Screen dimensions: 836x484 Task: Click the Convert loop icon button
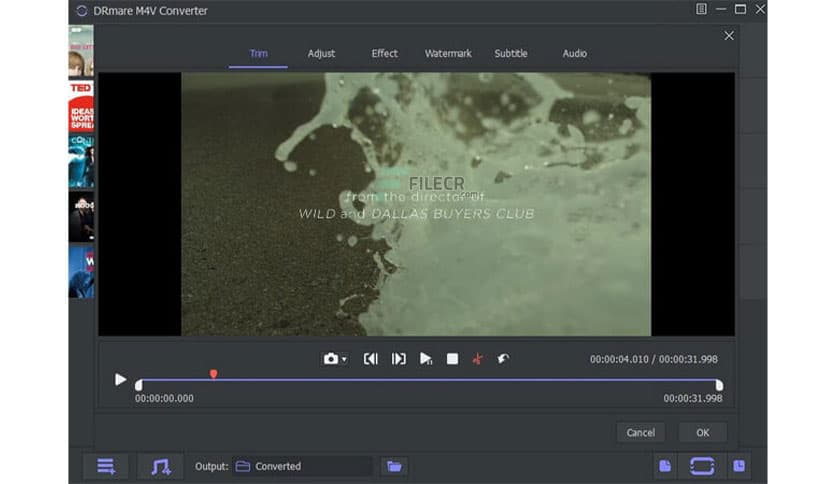[x=702, y=466]
